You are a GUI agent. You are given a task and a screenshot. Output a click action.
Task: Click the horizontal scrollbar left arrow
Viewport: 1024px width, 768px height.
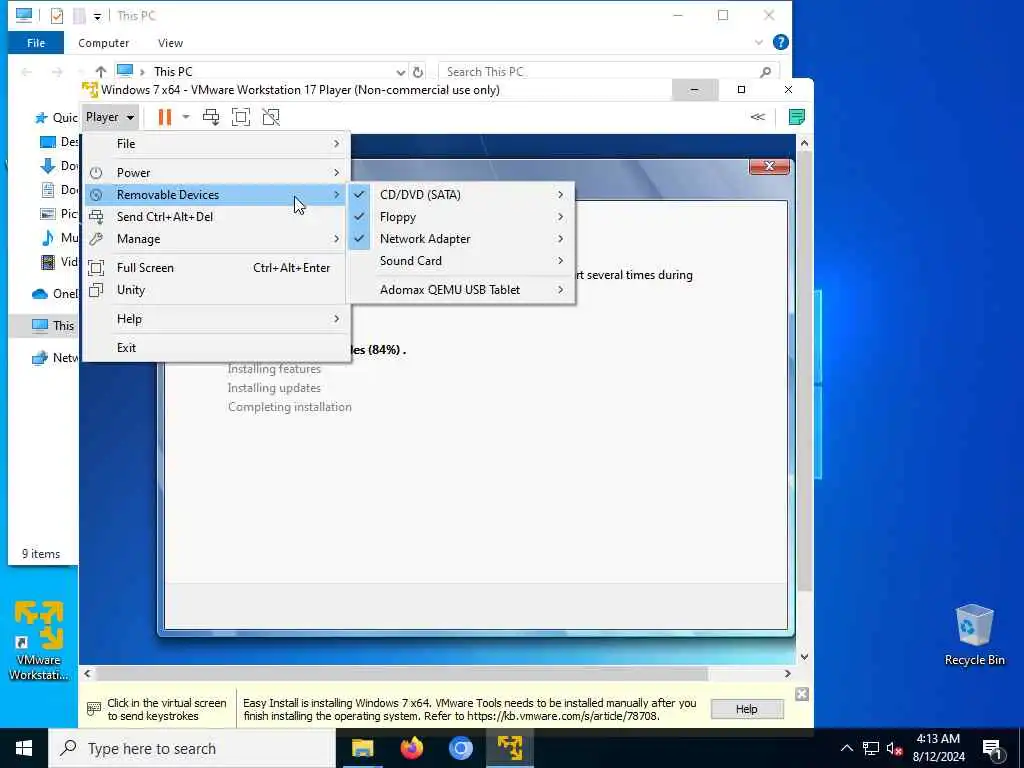coord(88,673)
